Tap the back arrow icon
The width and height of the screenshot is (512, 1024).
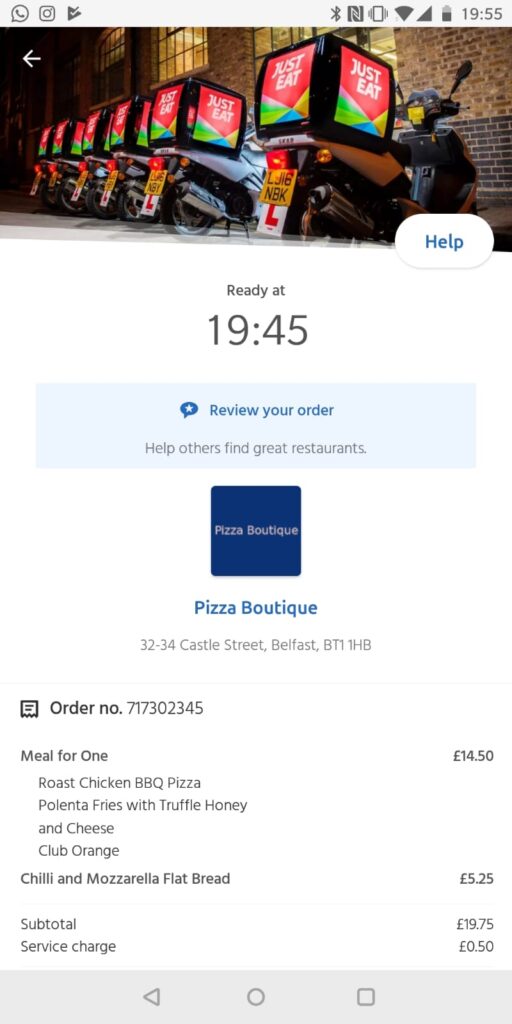pyautogui.click(x=31, y=59)
